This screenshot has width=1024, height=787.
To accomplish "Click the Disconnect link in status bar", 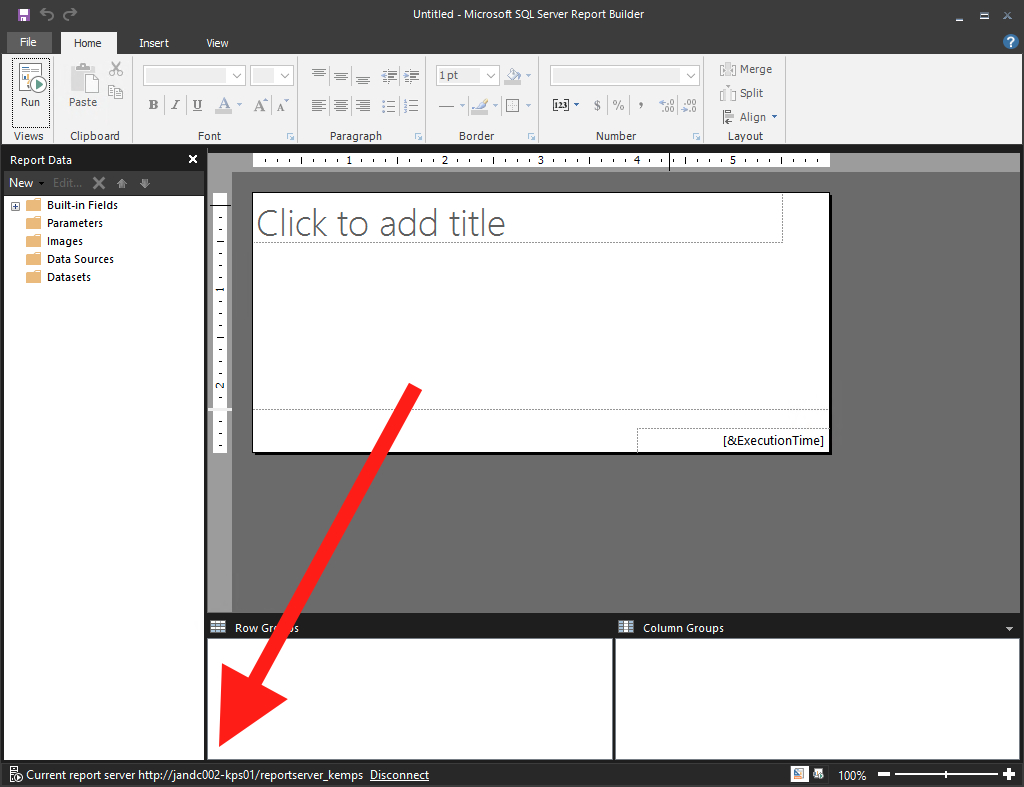I will click(x=399, y=775).
